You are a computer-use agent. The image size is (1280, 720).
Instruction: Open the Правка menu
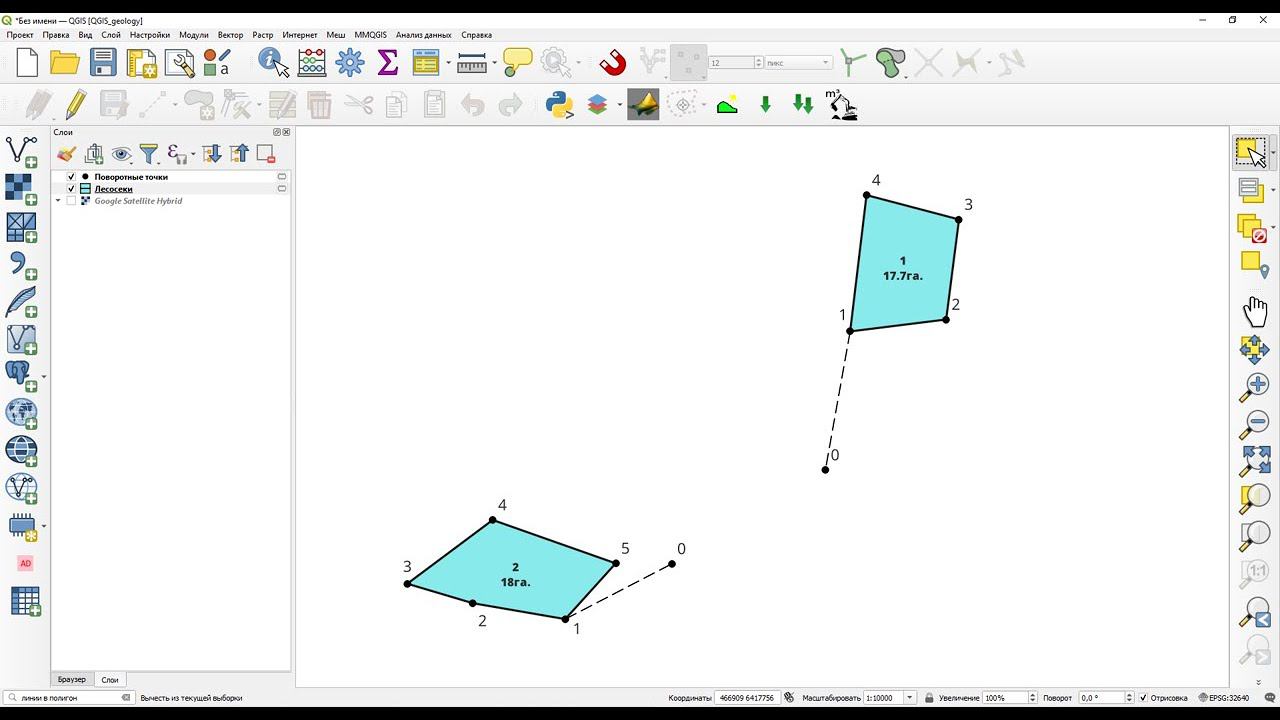pos(56,35)
